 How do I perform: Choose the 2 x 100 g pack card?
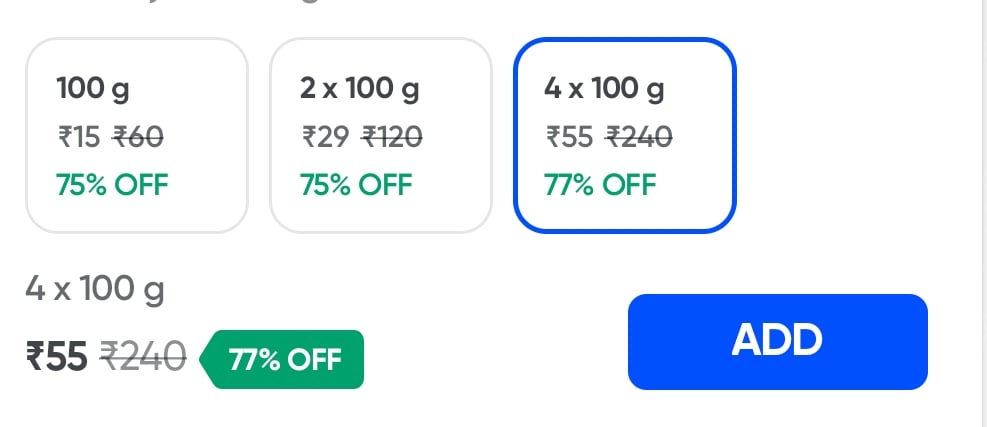coord(380,135)
